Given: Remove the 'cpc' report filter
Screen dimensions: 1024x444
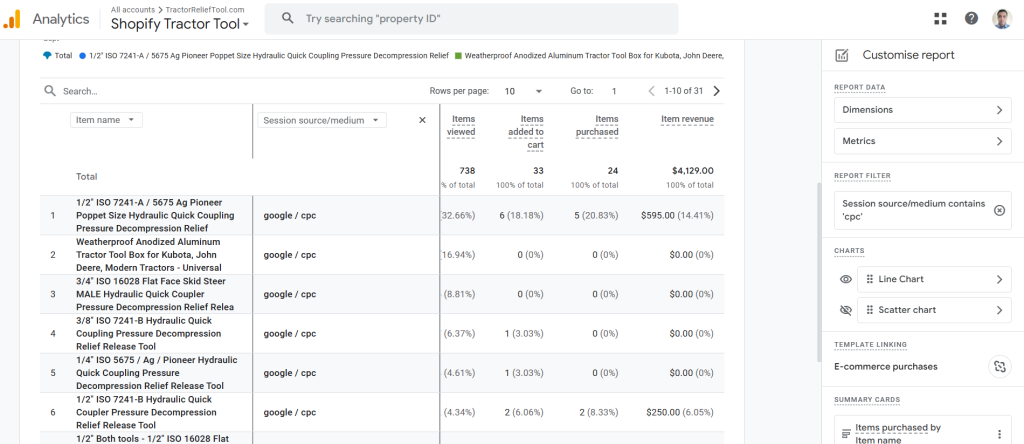Looking at the screenshot, I should point(999,210).
